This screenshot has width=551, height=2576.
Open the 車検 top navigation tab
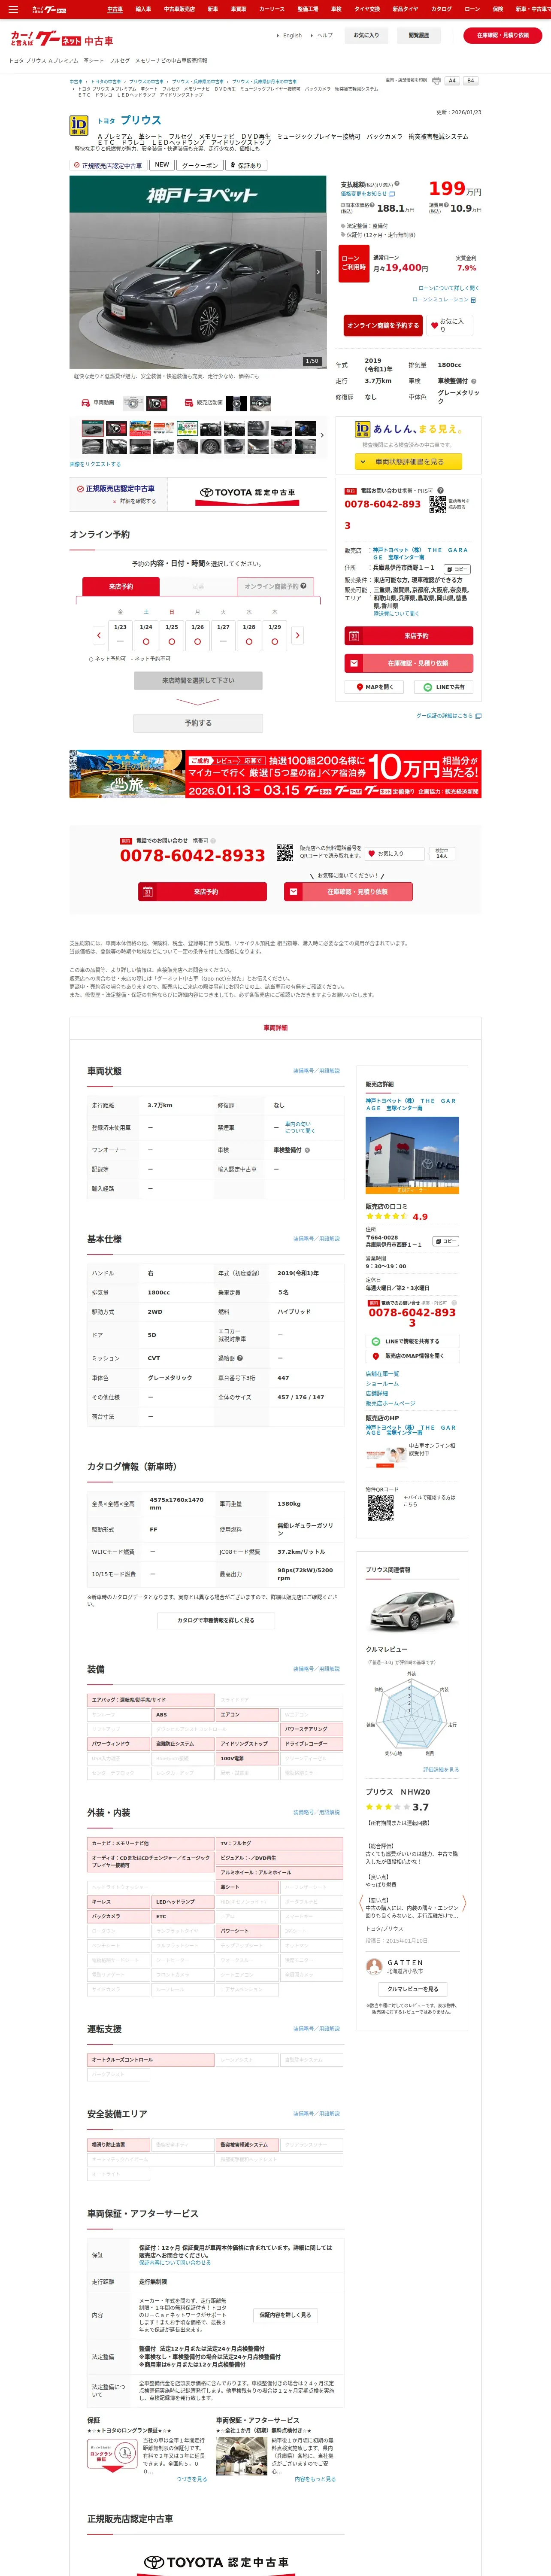pyautogui.click(x=336, y=9)
